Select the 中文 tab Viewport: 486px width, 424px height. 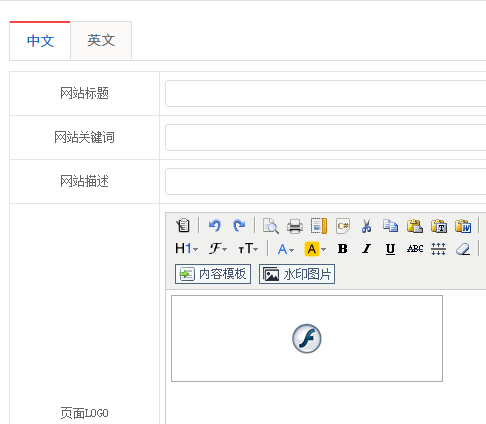click(40, 41)
